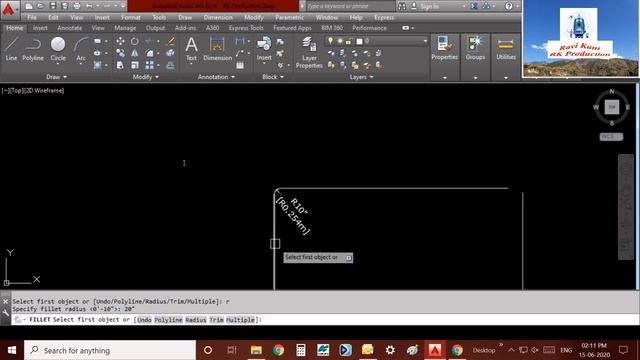Click the Plot print icon
The image size is (640, 360).
[x=77, y=6]
